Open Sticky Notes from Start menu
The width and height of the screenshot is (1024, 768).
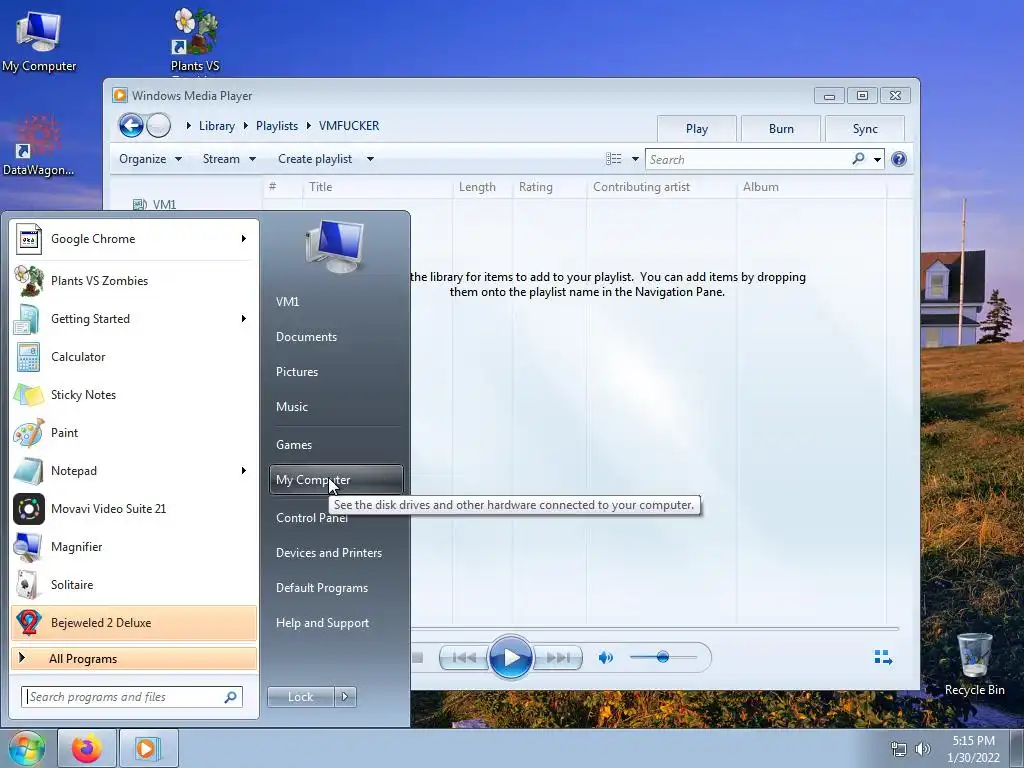[133, 394]
